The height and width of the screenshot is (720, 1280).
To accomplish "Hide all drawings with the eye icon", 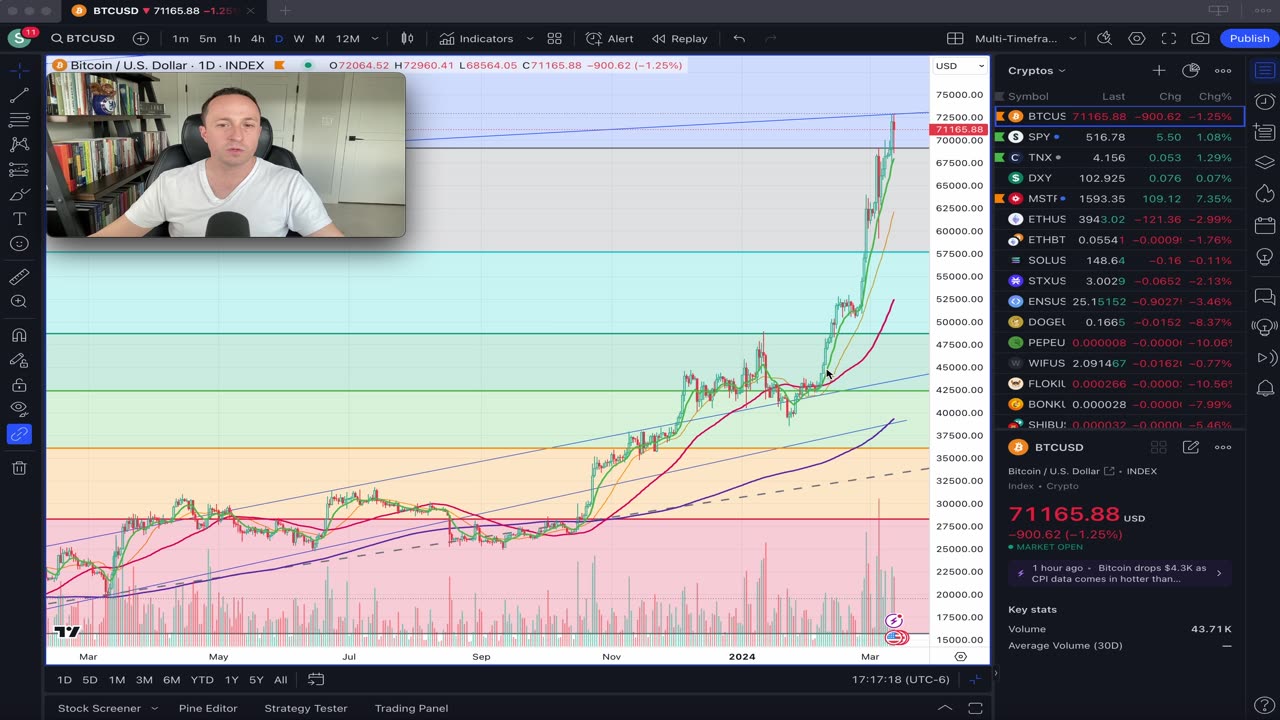I will coord(19,409).
